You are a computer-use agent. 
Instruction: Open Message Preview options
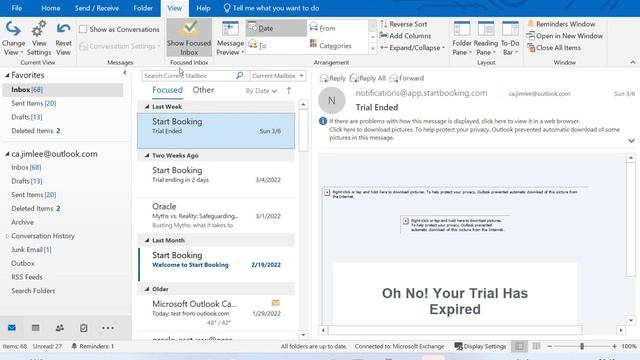(230, 38)
